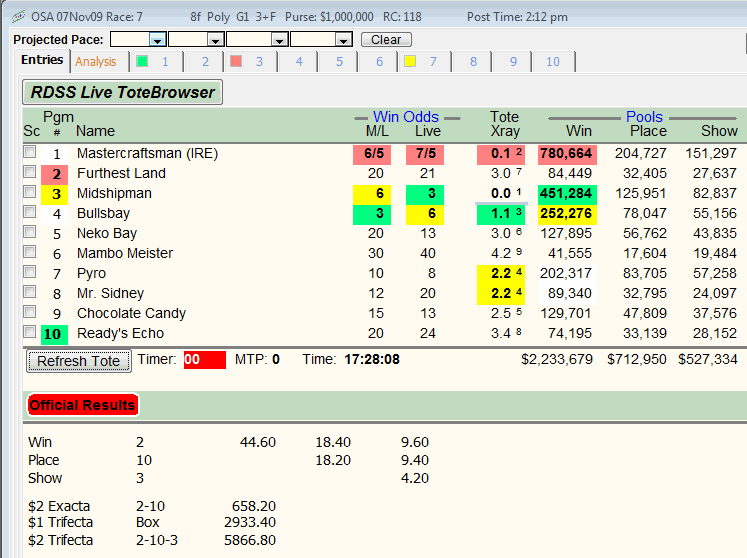Click the red Timer 00 field

(x=205, y=360)
